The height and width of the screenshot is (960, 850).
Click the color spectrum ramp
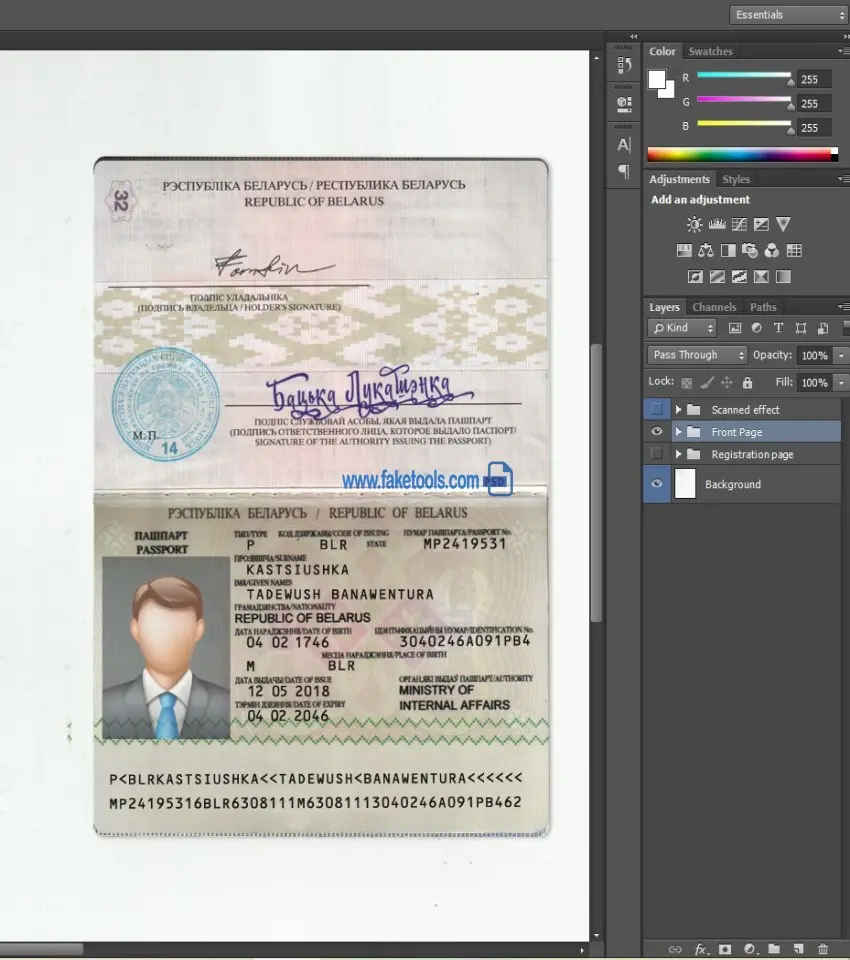(x=741, y=154)
